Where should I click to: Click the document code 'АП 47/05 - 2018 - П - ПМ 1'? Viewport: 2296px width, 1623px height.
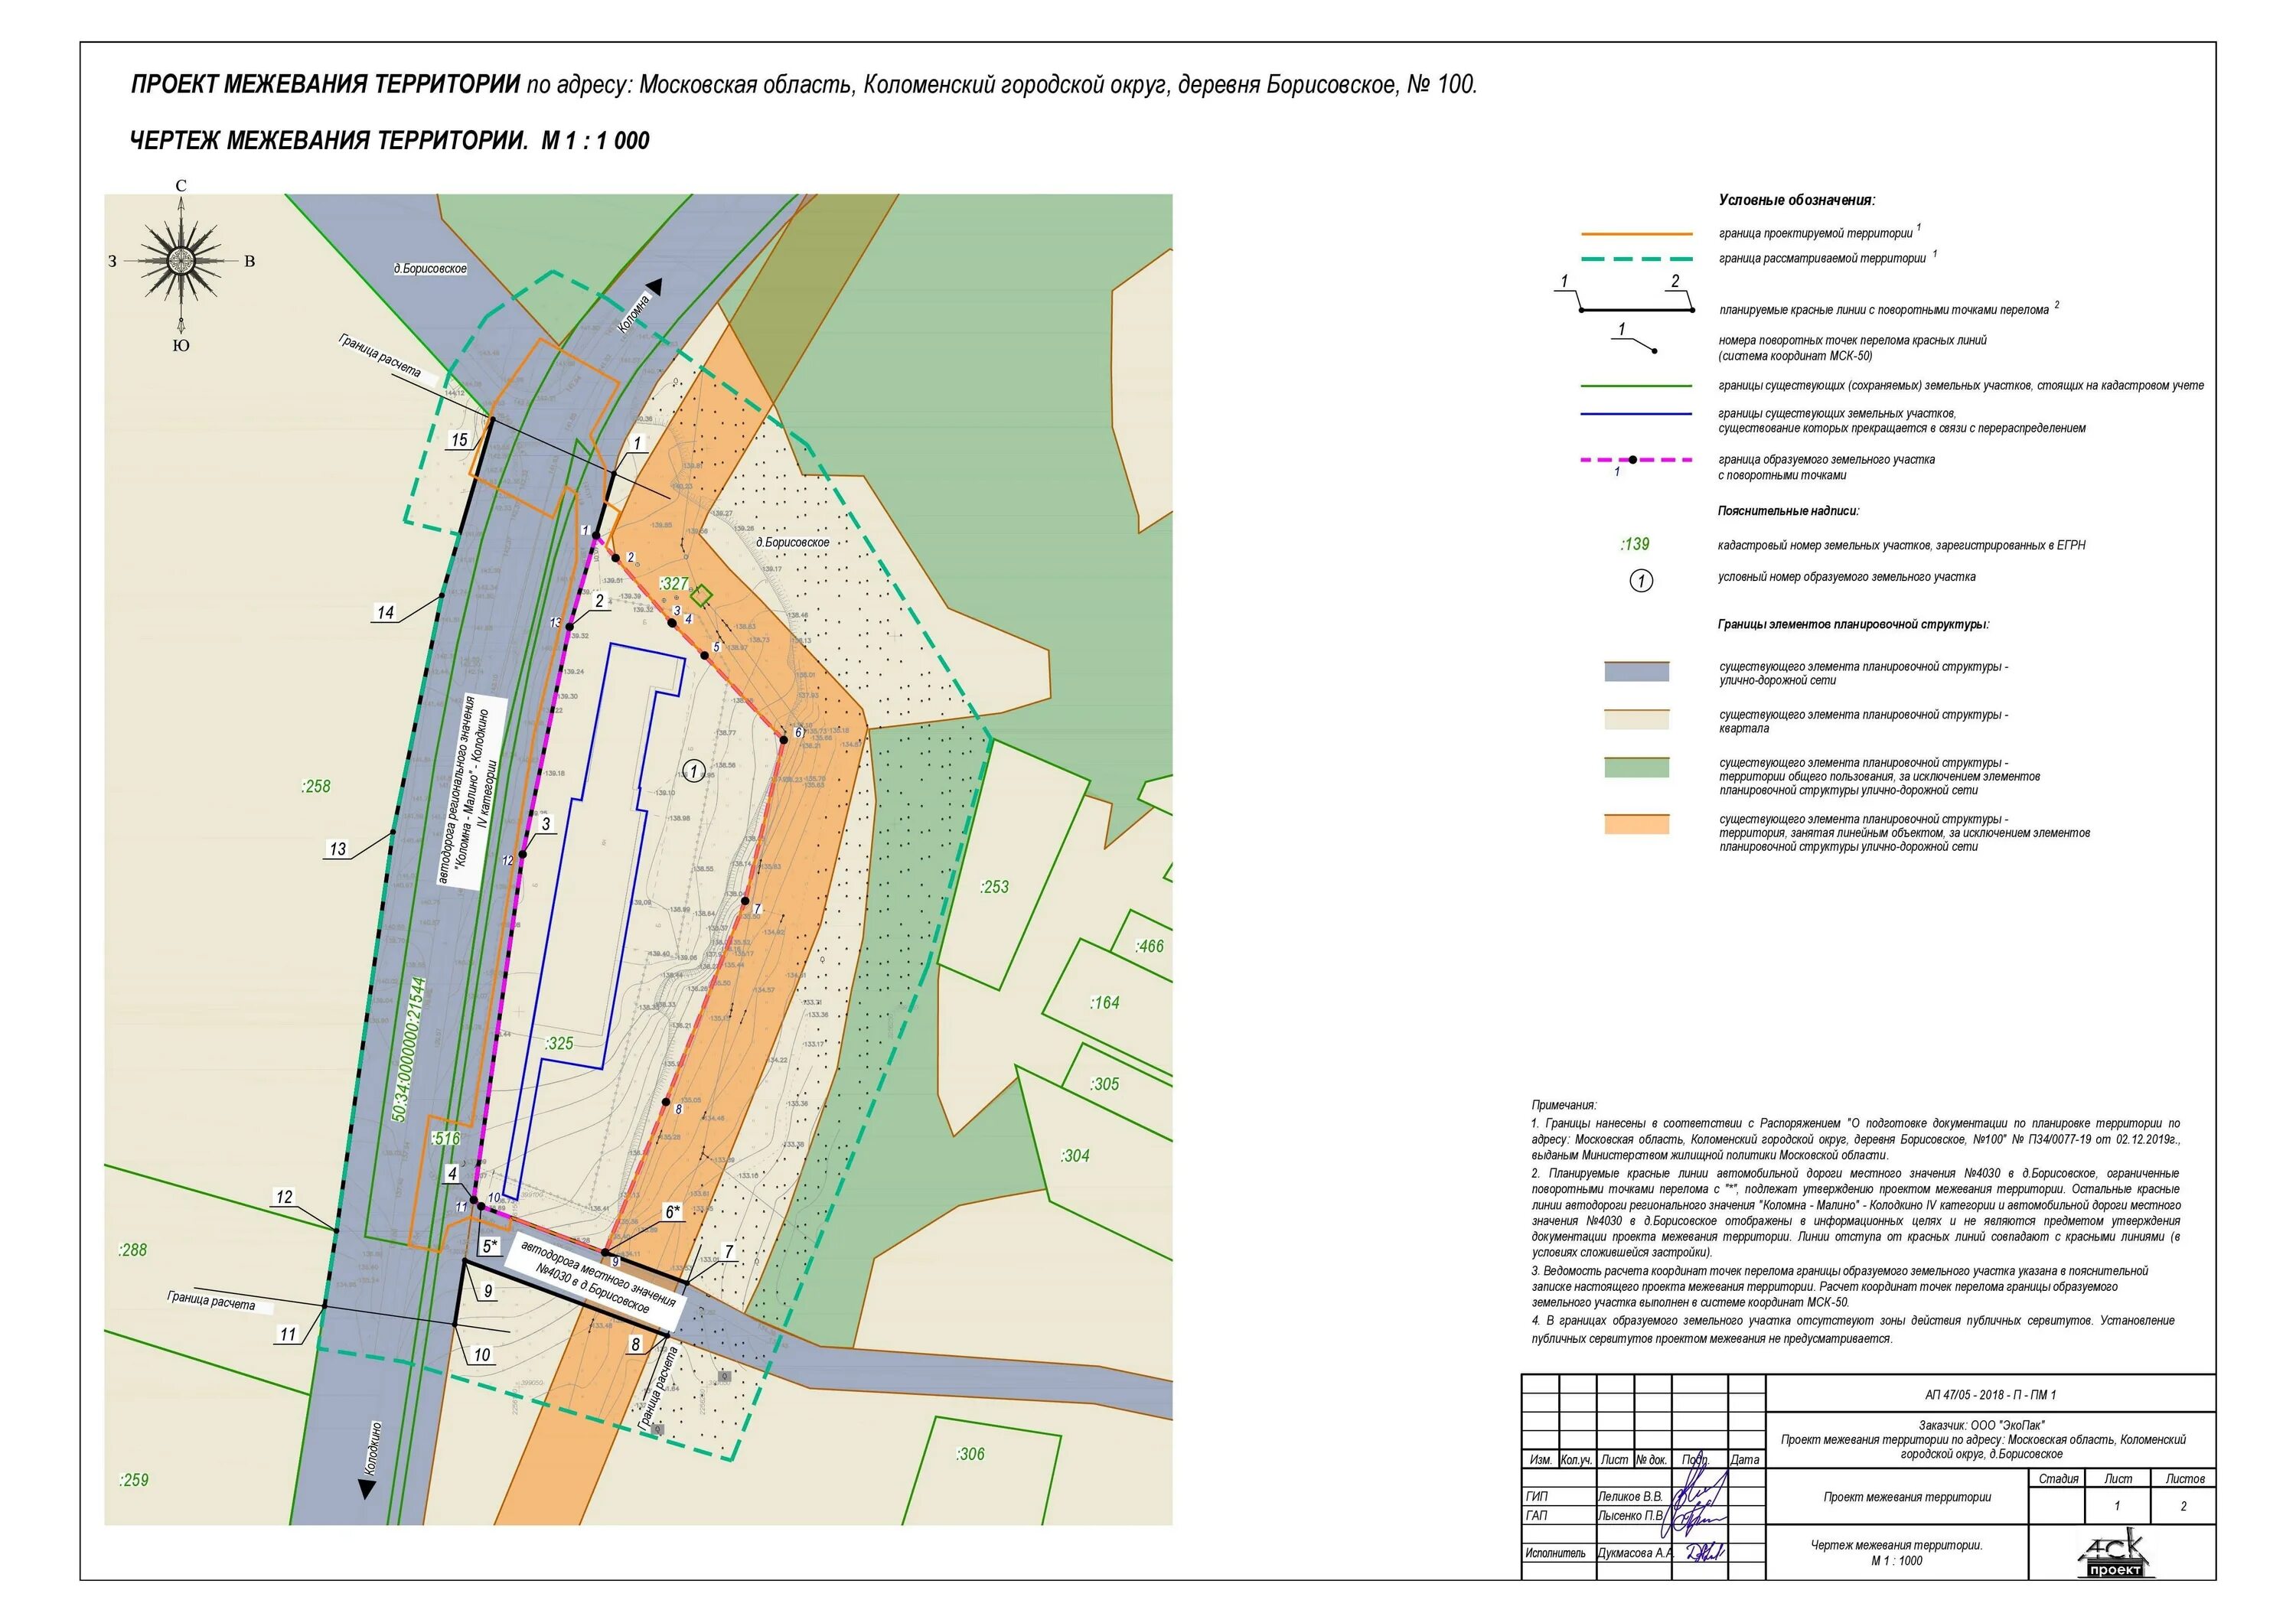coord(1990,1395)
